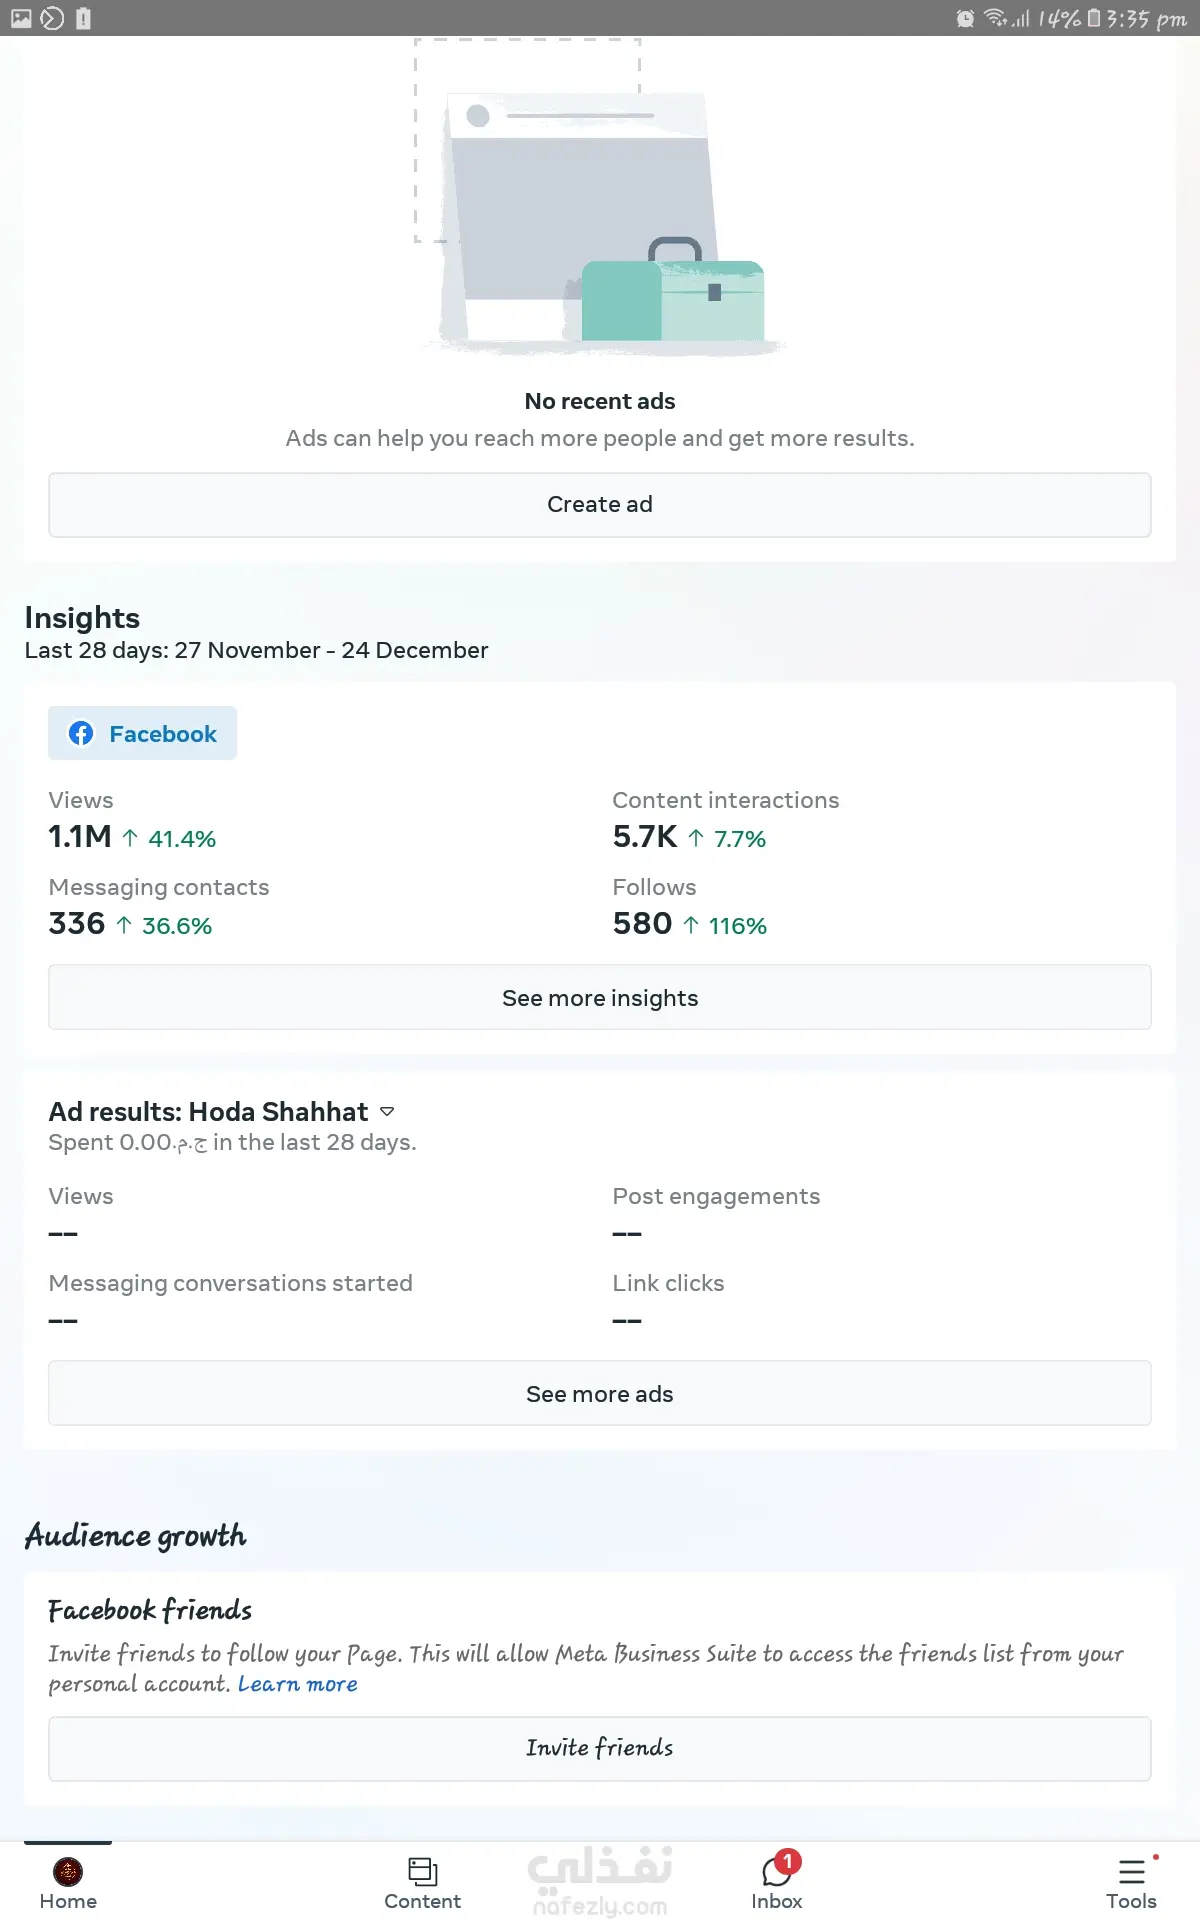Open the Tools hamburger menu
The image size is (1200, 1920).
coord(1131,1871)
